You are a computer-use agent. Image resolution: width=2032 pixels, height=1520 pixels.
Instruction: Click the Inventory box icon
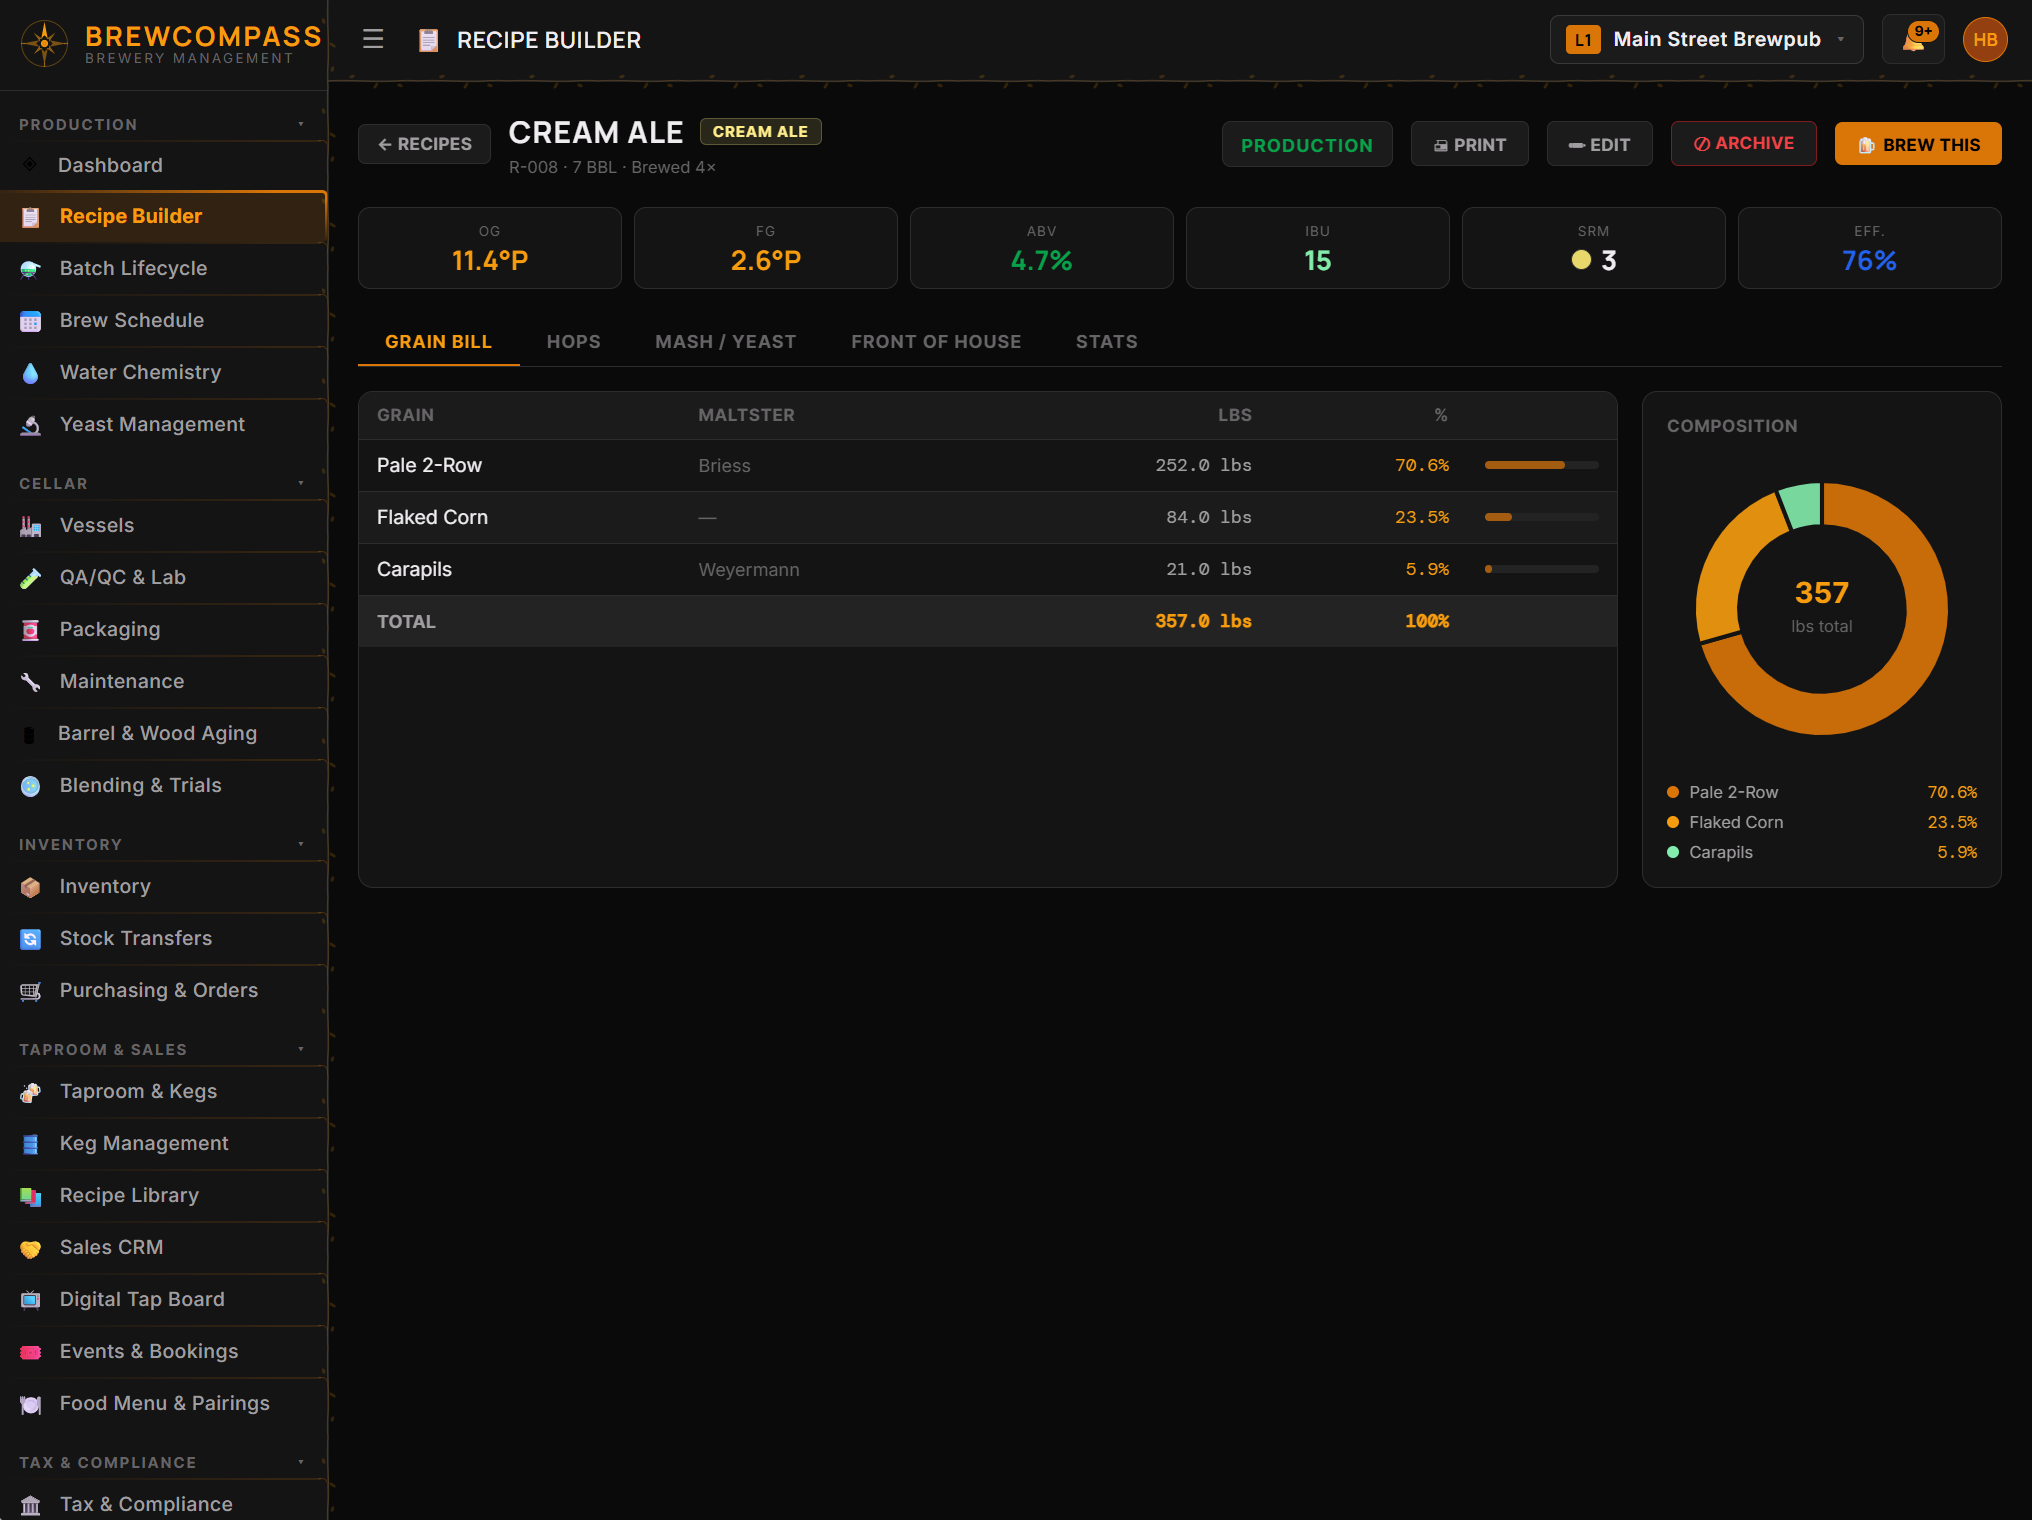tap(30, 887)
